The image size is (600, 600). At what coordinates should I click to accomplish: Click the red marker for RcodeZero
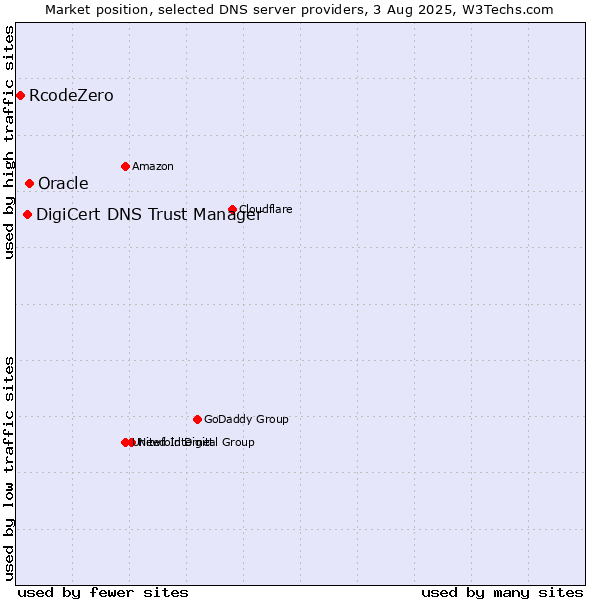[x=21, y=96]
